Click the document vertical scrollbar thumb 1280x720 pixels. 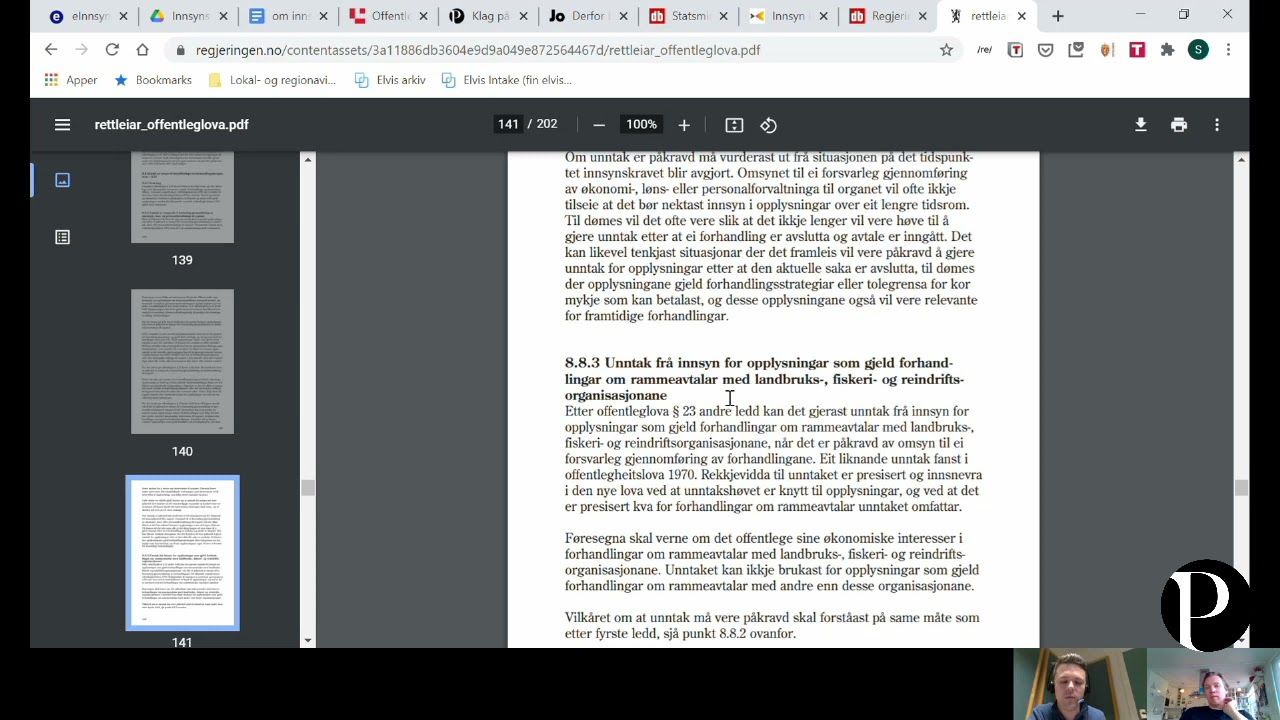pos(1241,487)
